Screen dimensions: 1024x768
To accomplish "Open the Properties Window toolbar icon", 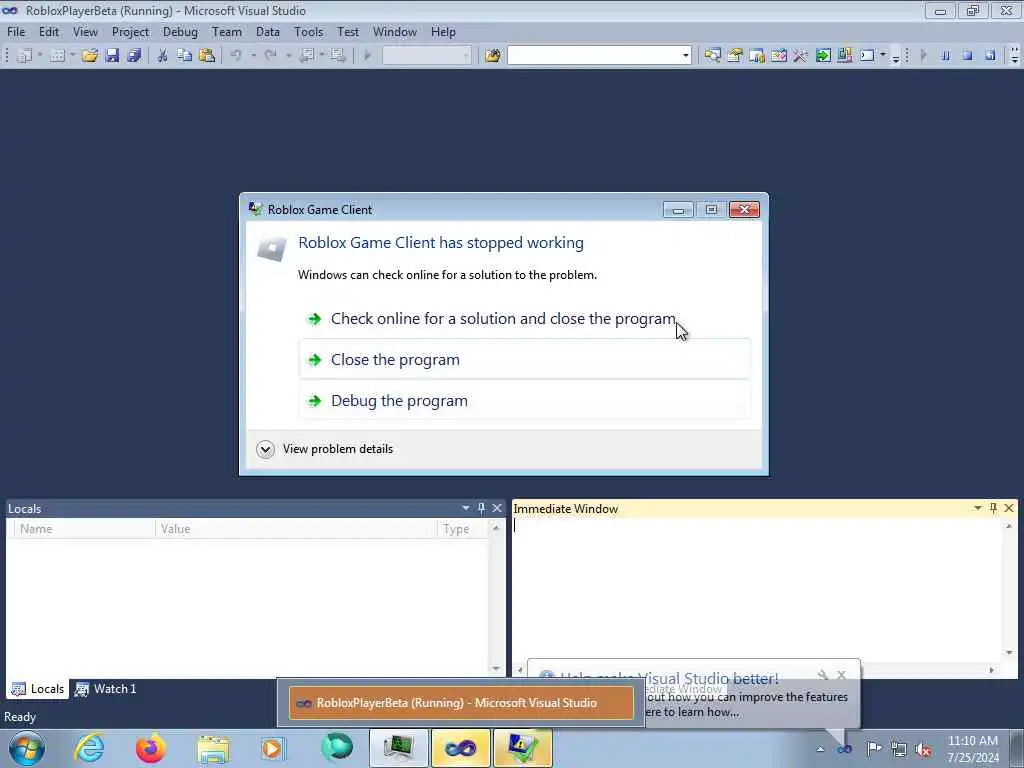I will click(735, 56).
